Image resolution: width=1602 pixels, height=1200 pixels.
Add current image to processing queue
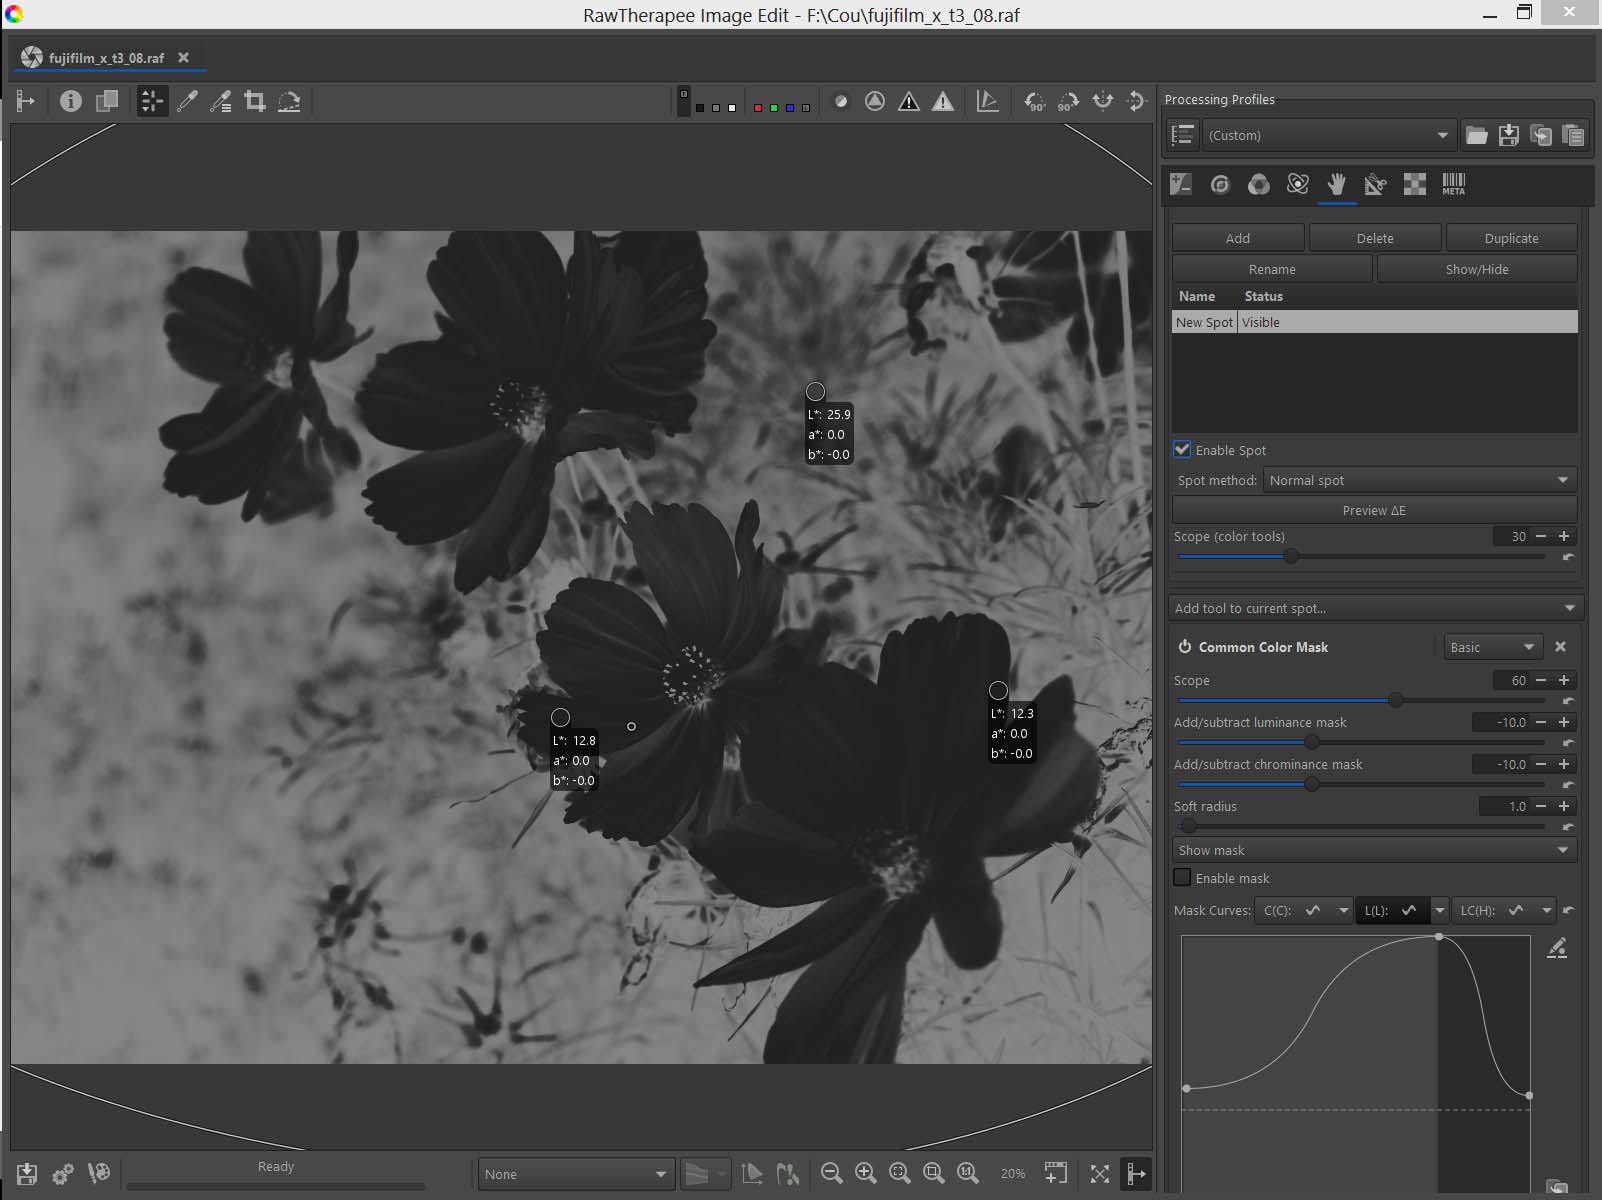62,1174
